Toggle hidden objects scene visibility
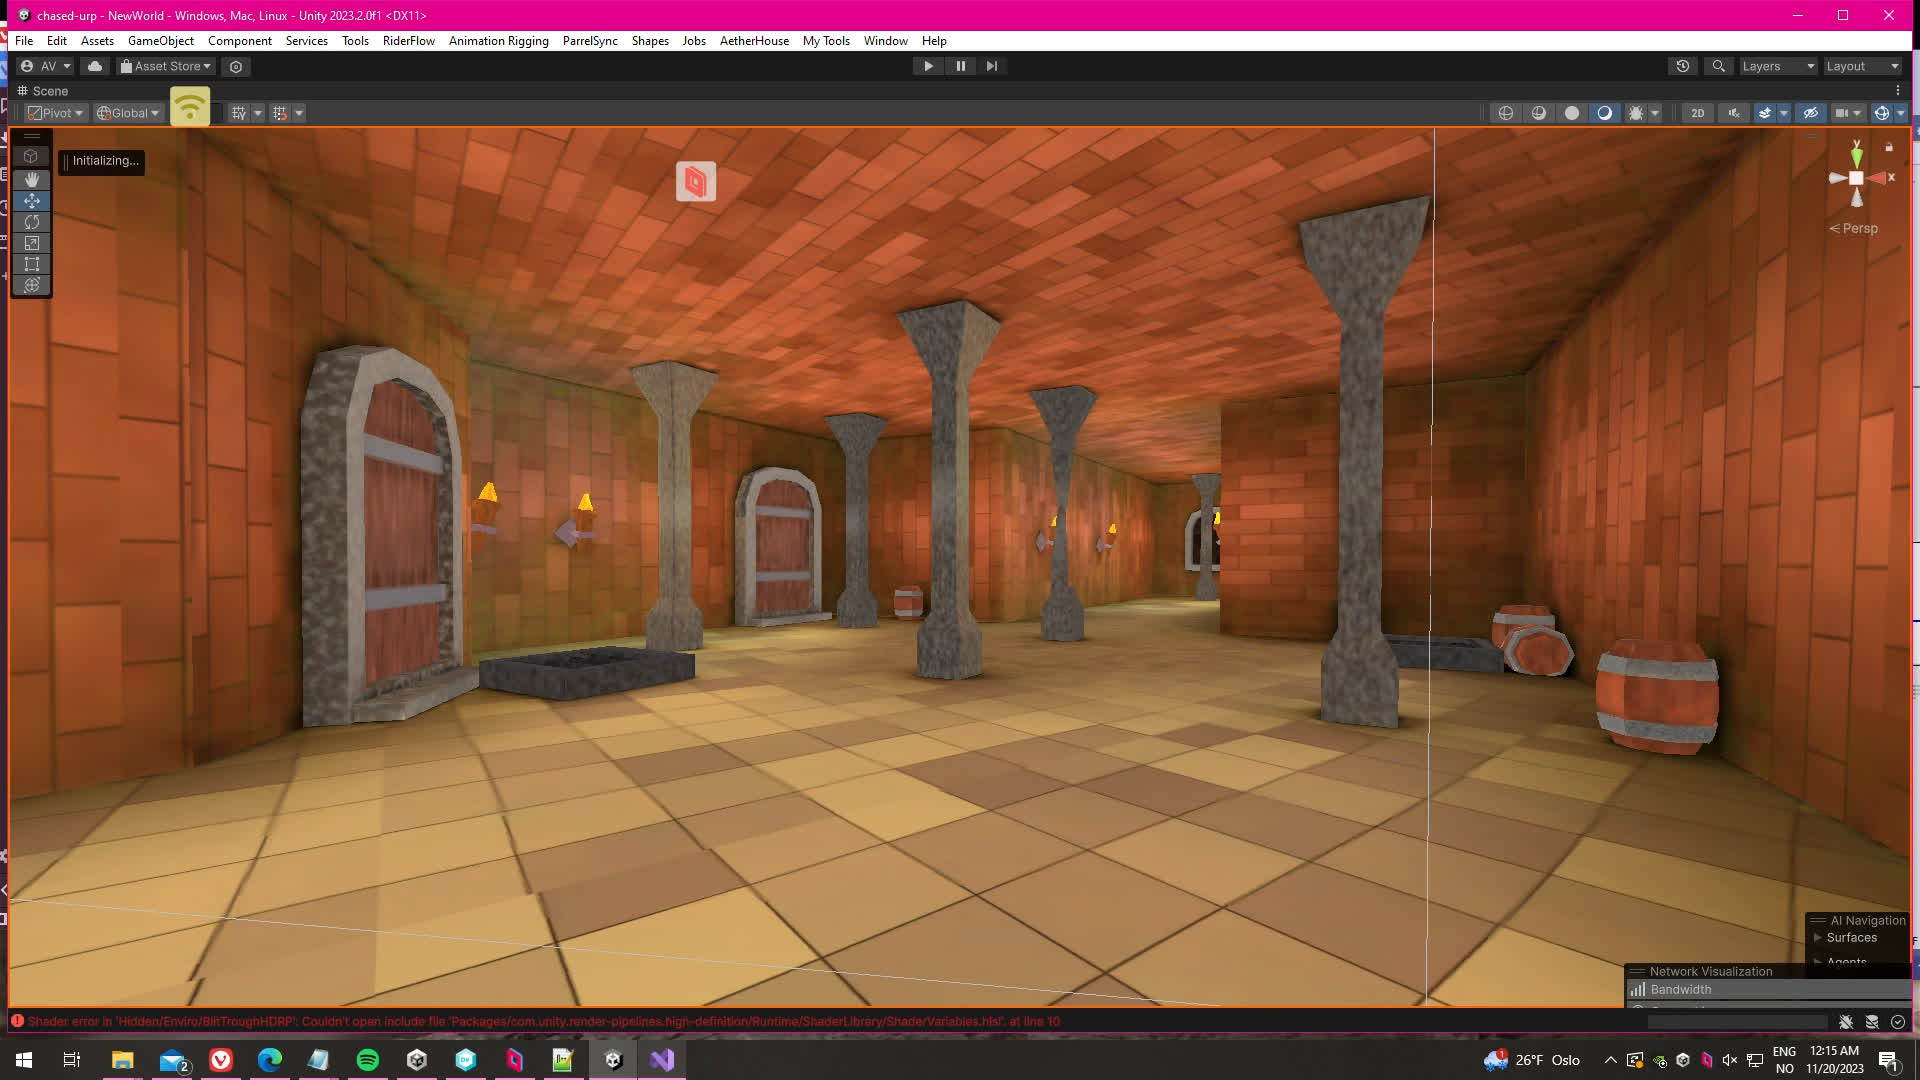This screenshot has width=1920, height=1080. point(1810,113)
